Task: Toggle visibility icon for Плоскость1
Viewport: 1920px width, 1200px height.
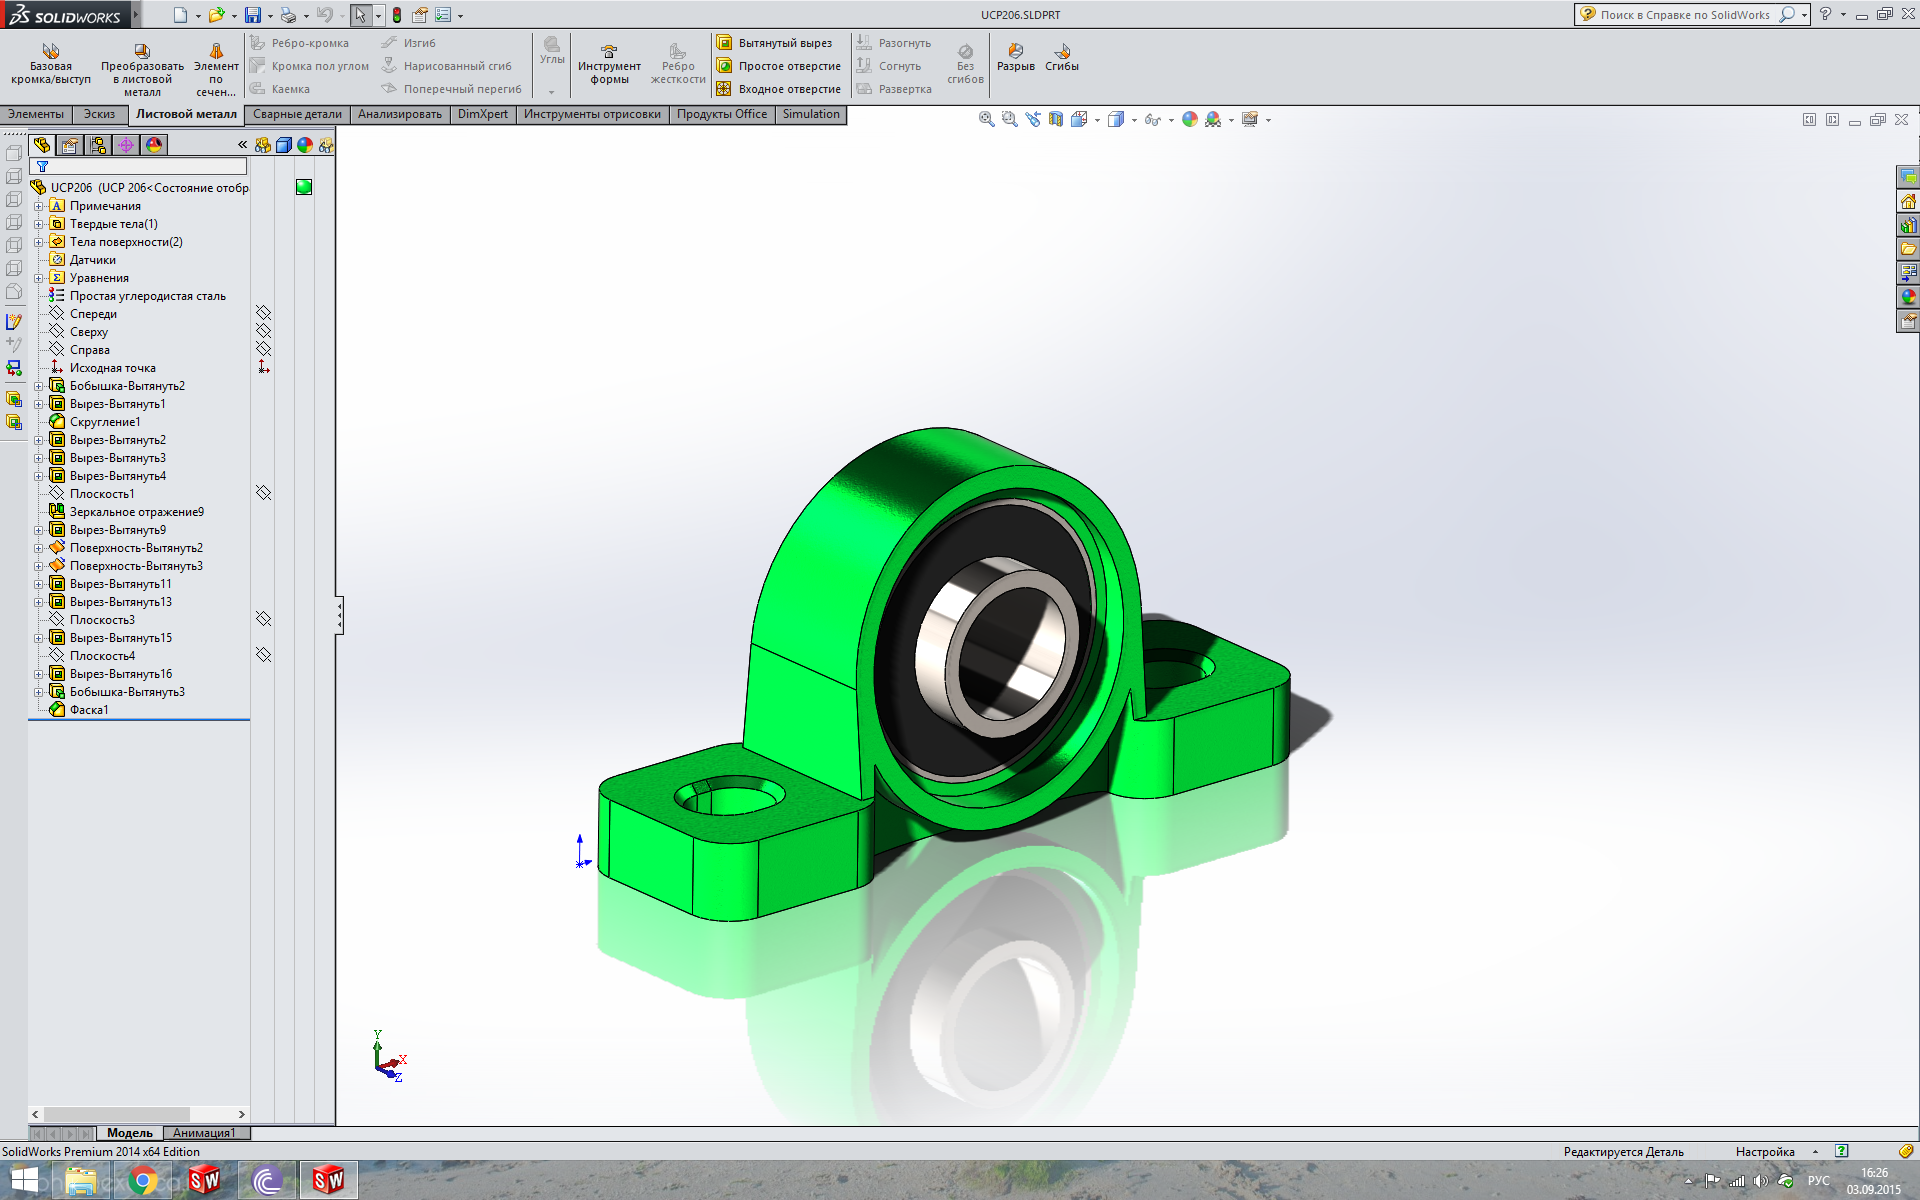Action: [263, 493]
